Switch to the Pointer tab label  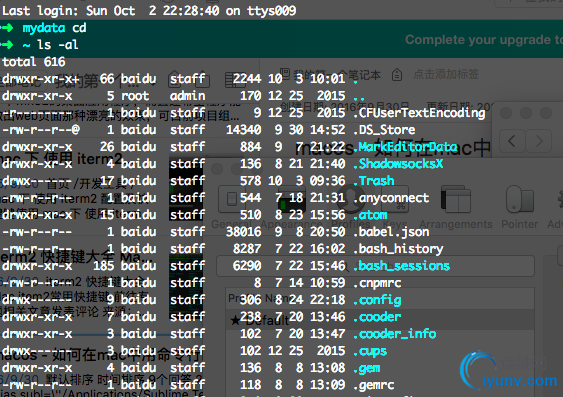click(520, 224)
